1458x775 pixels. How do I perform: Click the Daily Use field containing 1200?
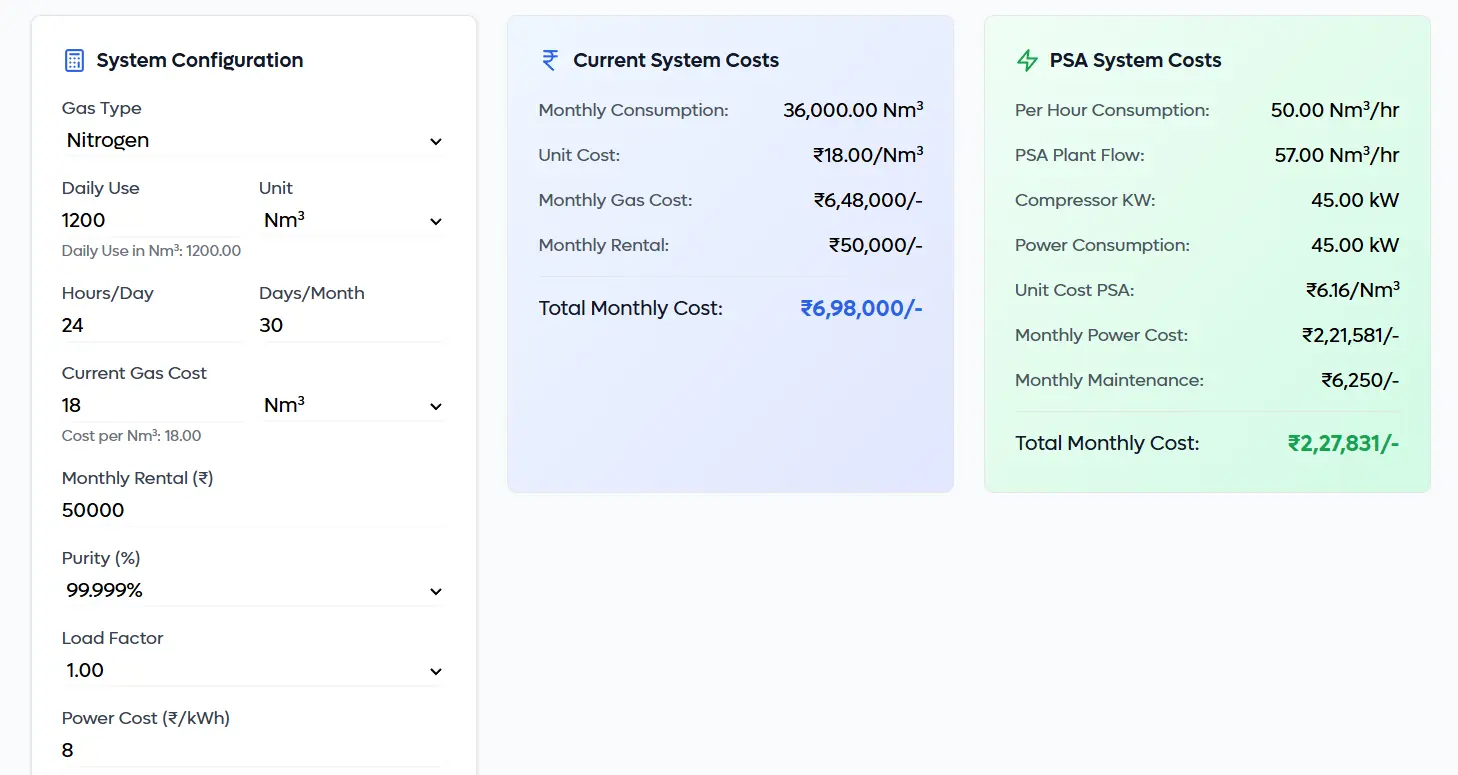(x=151, y=221)
